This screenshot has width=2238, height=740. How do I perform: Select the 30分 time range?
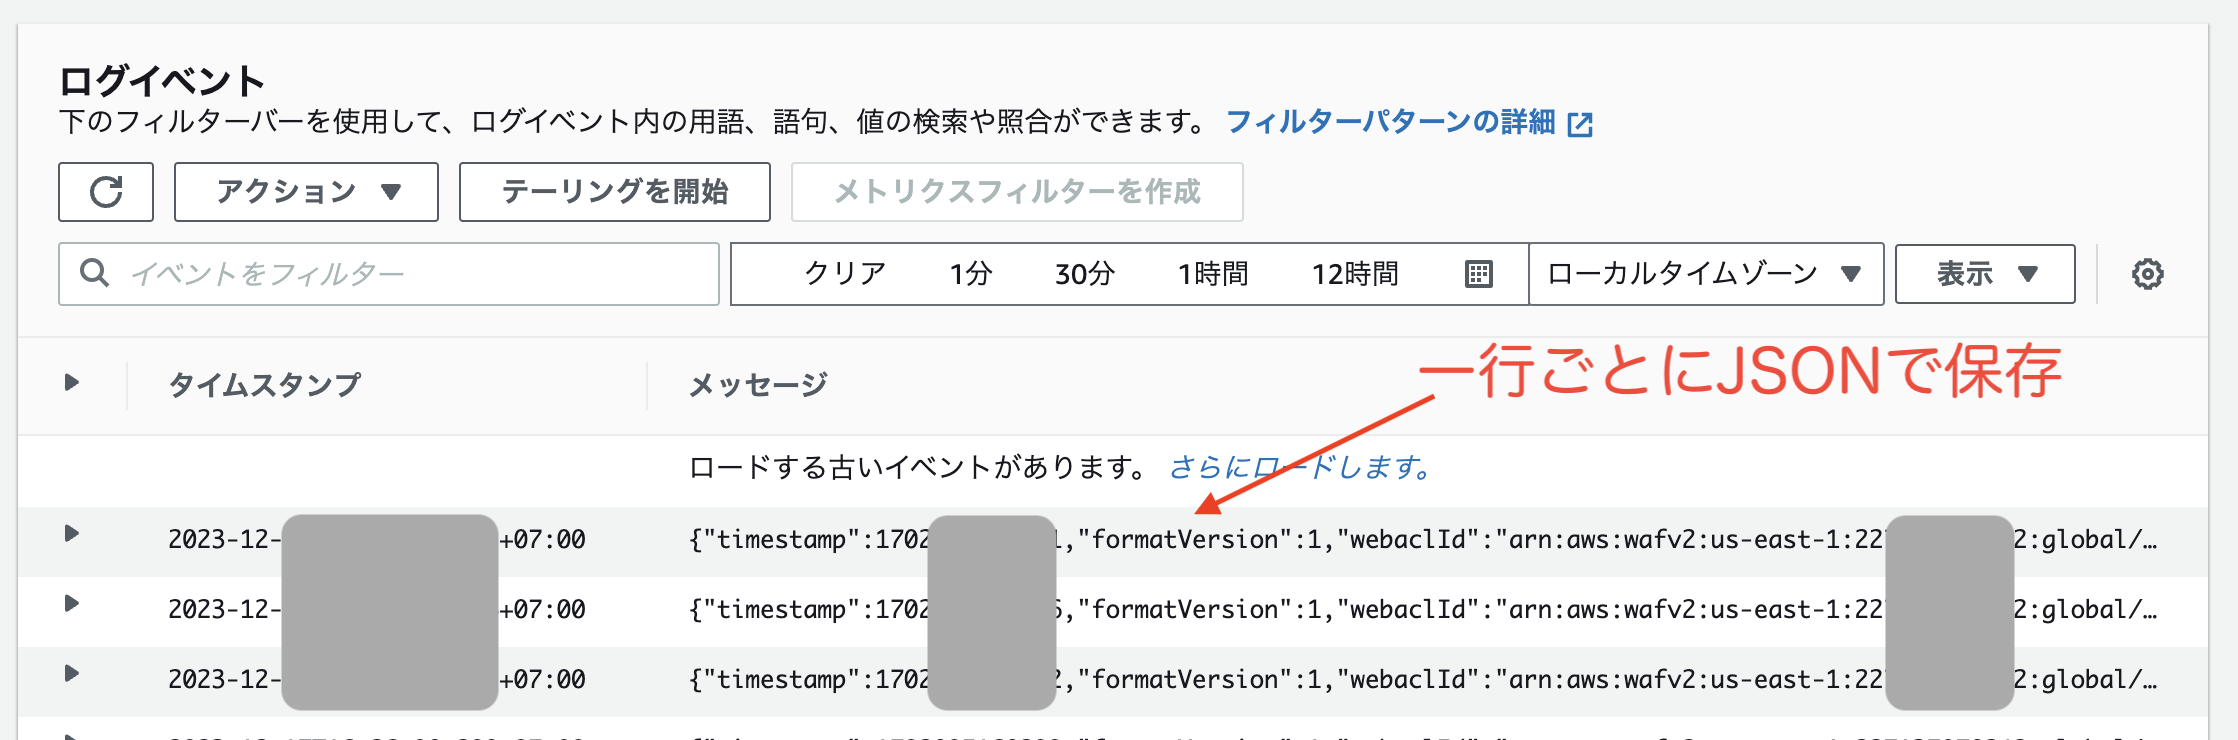point(1084,273)
